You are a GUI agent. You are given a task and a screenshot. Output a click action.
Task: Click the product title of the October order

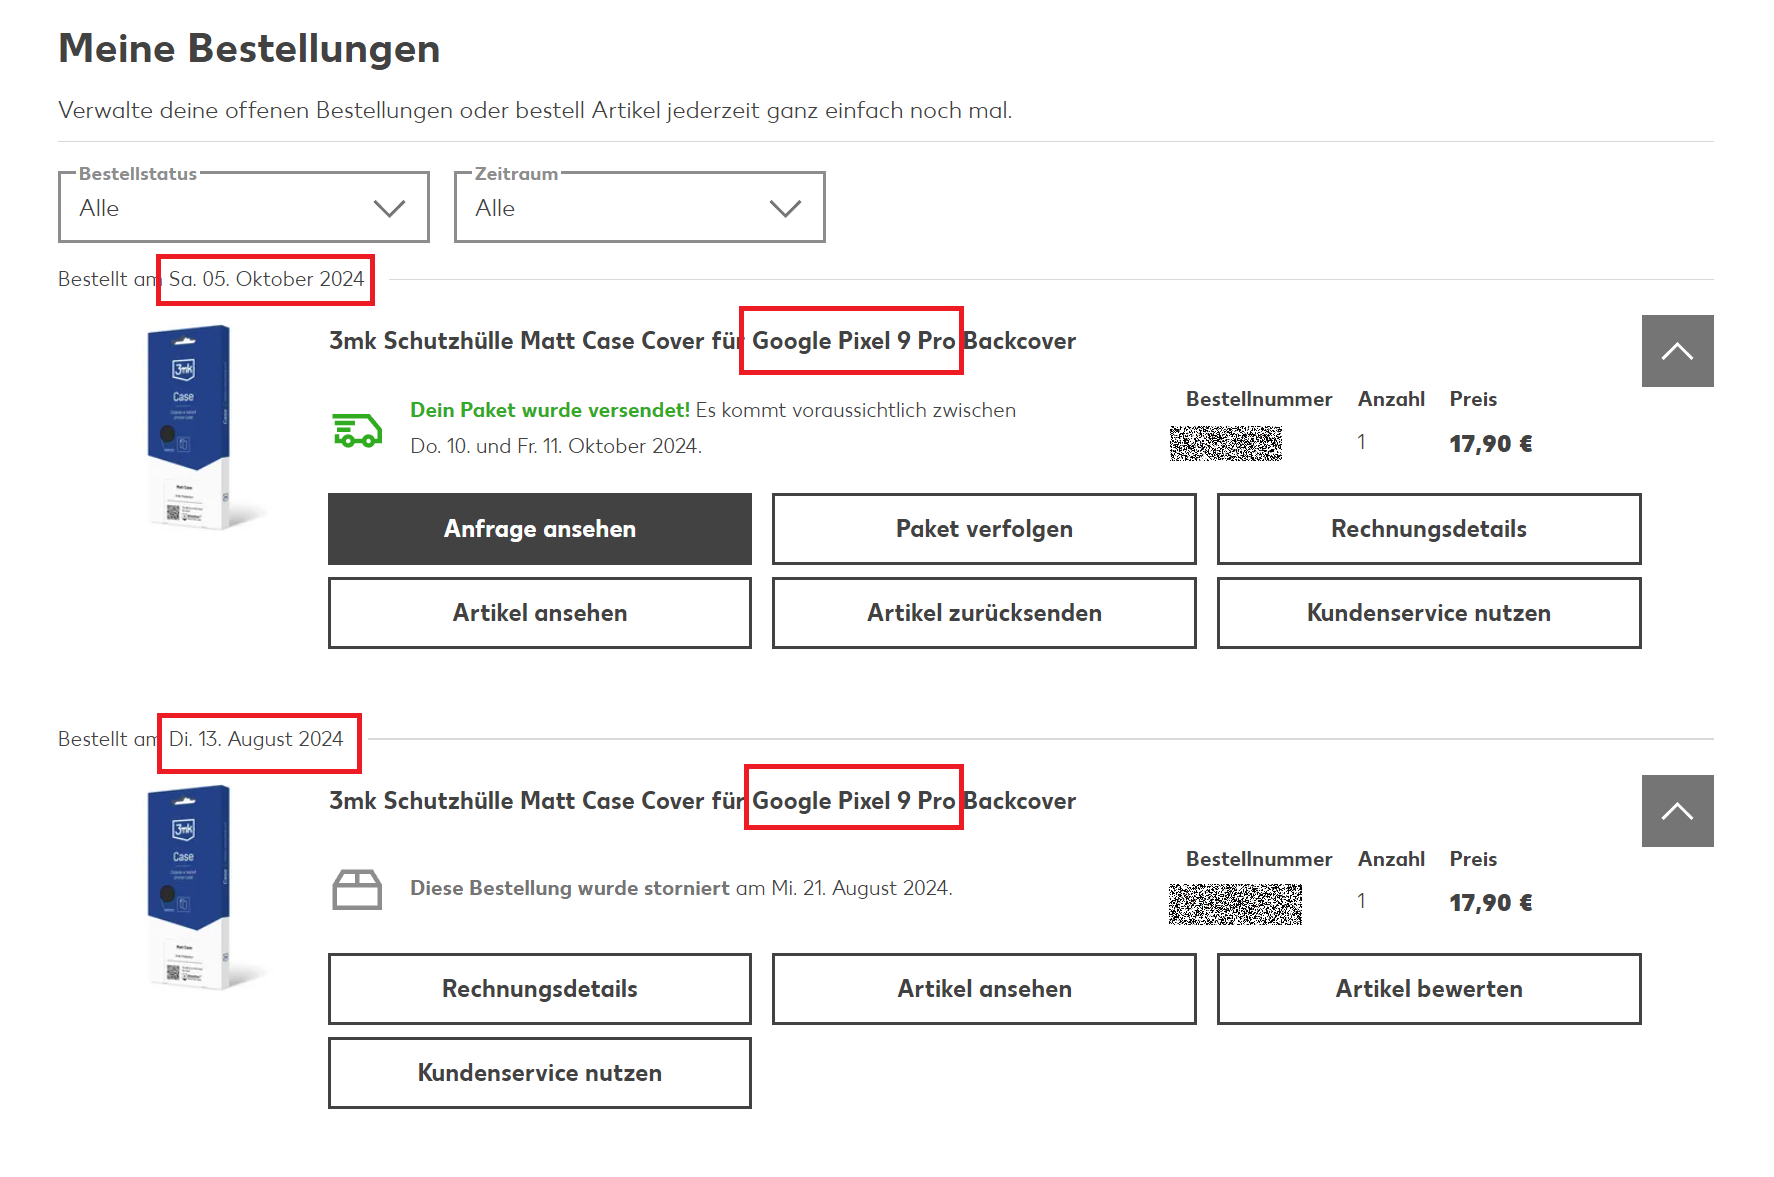pos(702,341)
